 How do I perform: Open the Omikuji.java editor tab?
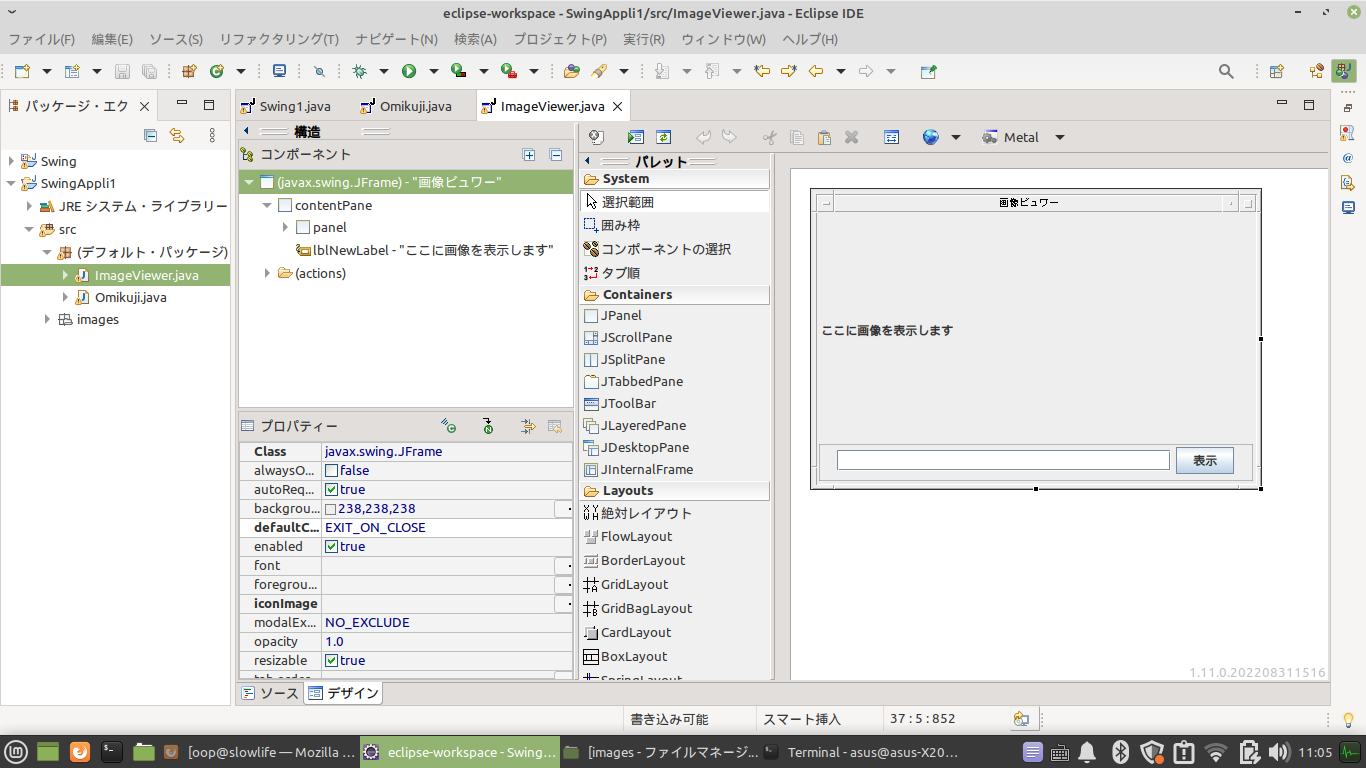[414, 107]
